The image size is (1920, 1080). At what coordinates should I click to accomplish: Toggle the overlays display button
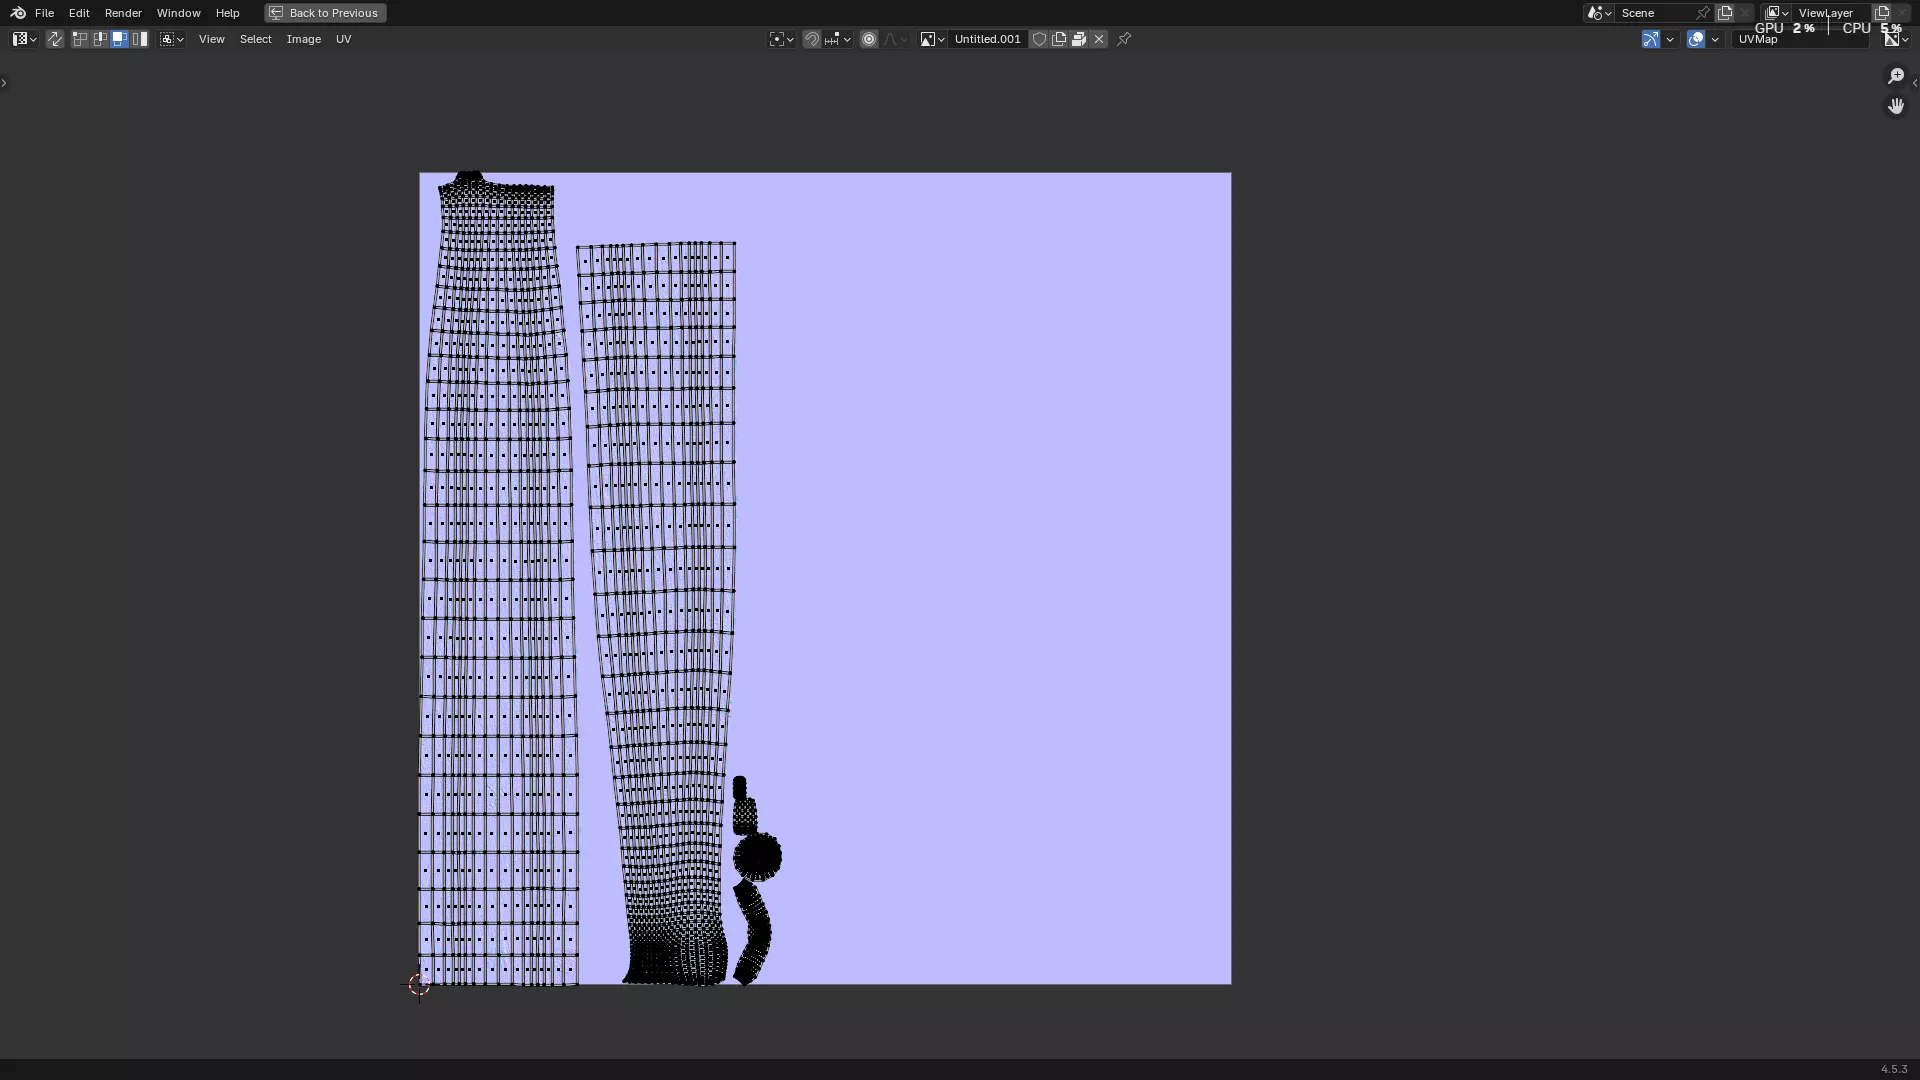pos(1696,39)
